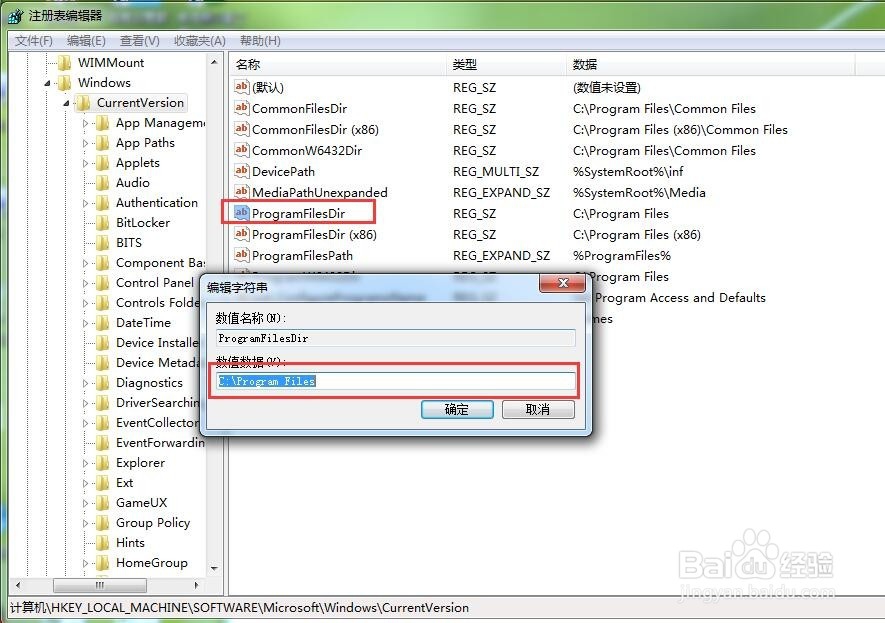The width and height of the screenshot is (885, 623).
Task: Click the 数值数据 input field
Action: [396, 381]
